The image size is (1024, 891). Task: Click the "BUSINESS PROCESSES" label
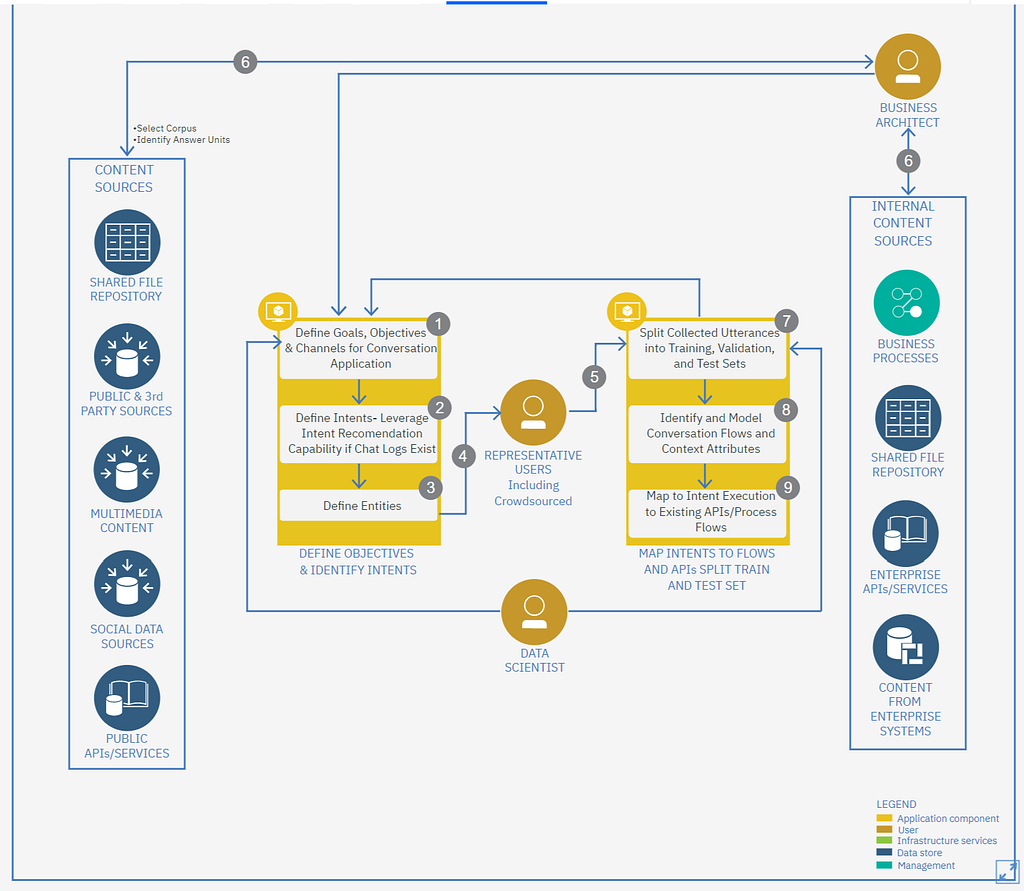pyautogui.click(x=906, y=351)
